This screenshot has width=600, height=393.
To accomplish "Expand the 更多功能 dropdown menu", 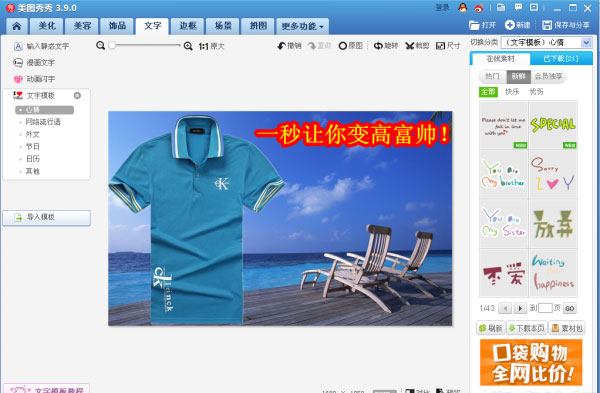I will point(302,26).
